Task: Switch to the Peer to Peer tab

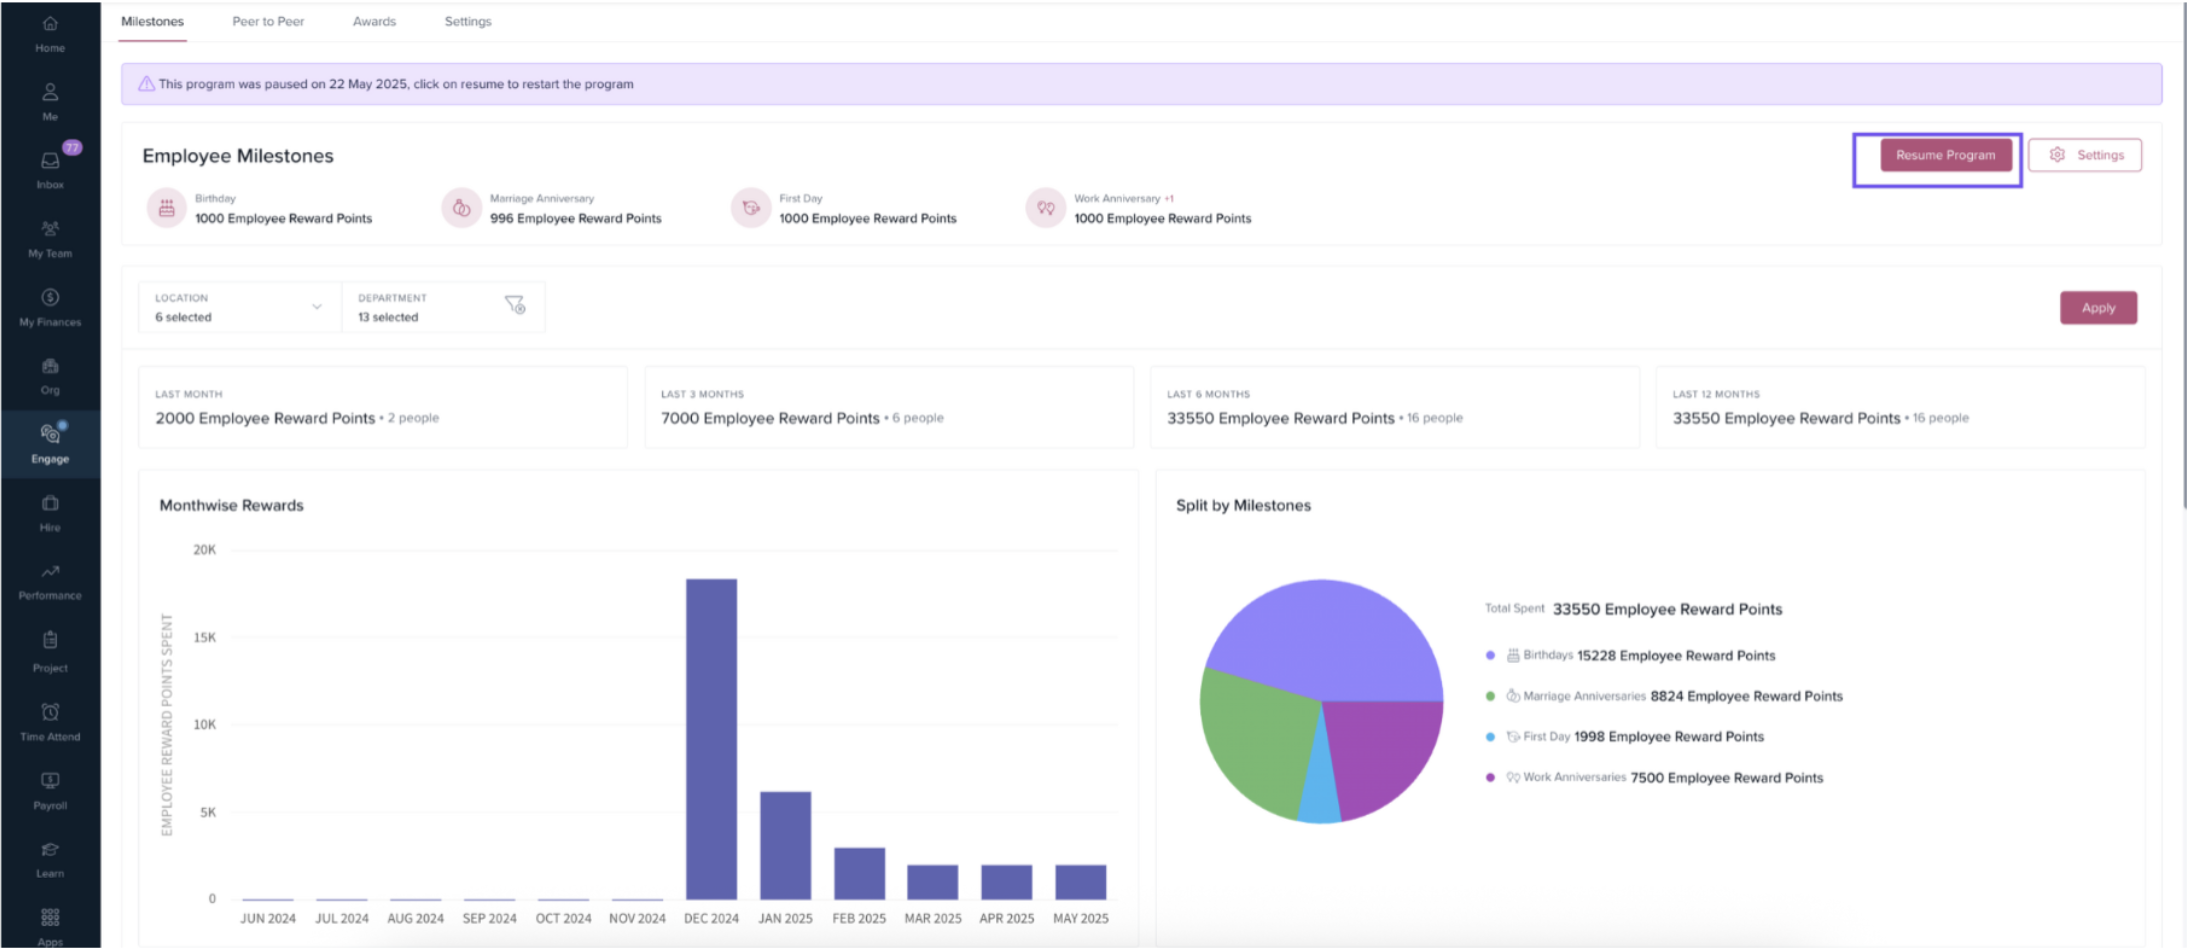Action: (268, 21)
